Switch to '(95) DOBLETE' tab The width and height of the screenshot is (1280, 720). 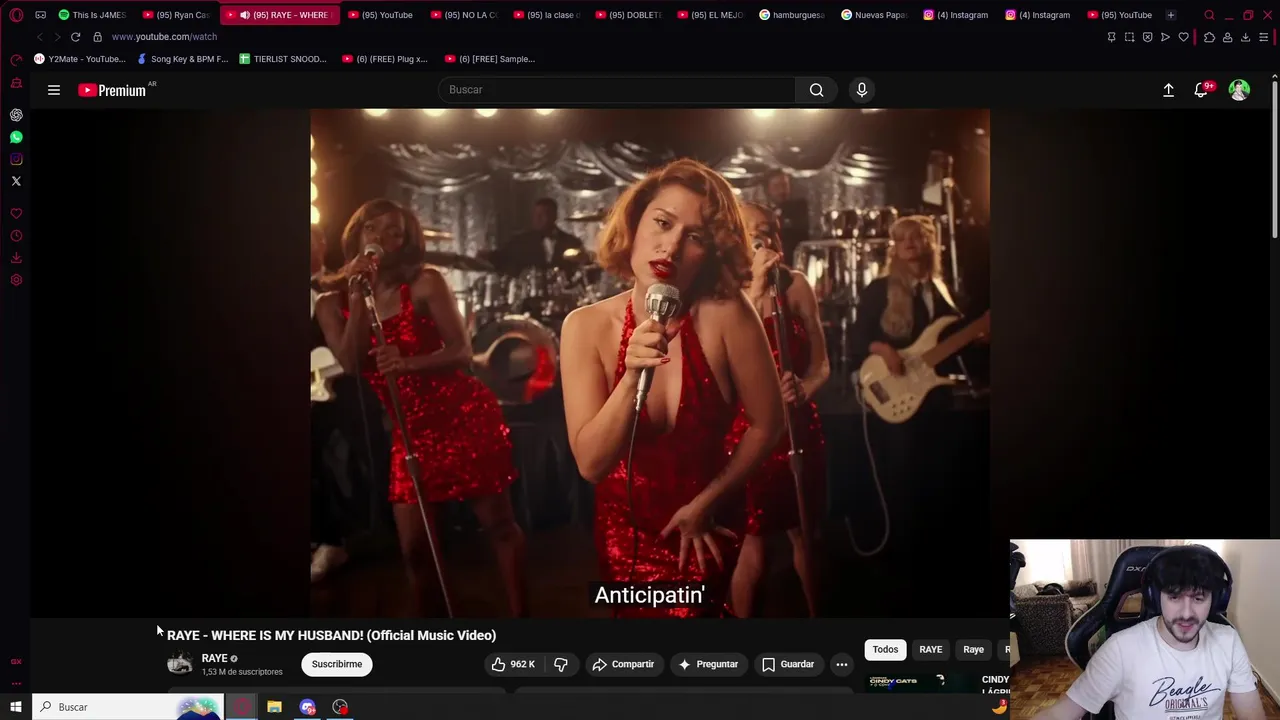[x=628, y=15]
